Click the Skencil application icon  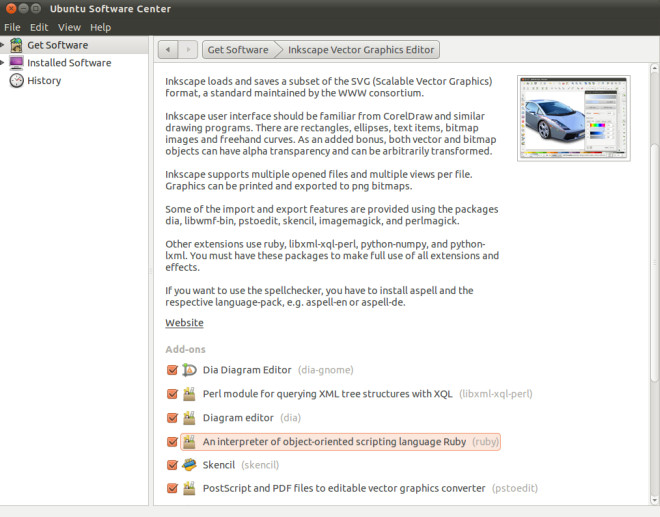point(189,465)
